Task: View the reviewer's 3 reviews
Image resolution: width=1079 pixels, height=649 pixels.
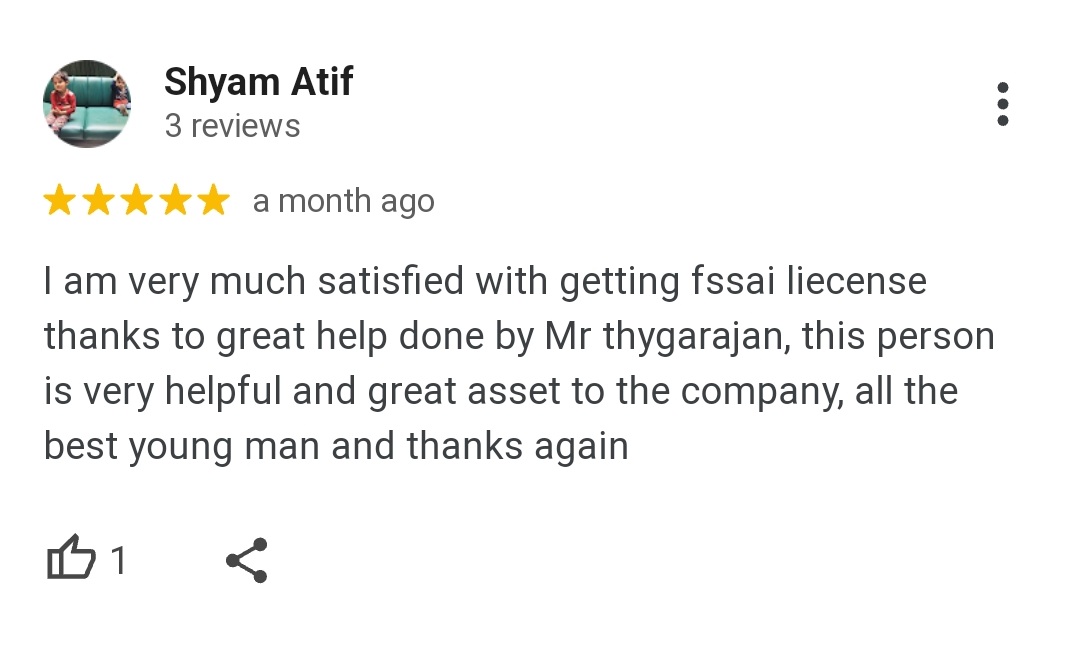Action: [233, 126]
